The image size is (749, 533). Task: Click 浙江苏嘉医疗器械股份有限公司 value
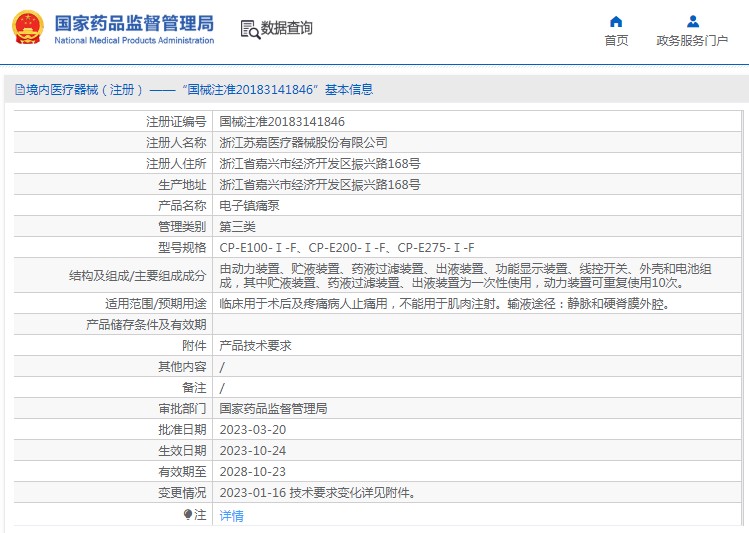tap(303, 143)
